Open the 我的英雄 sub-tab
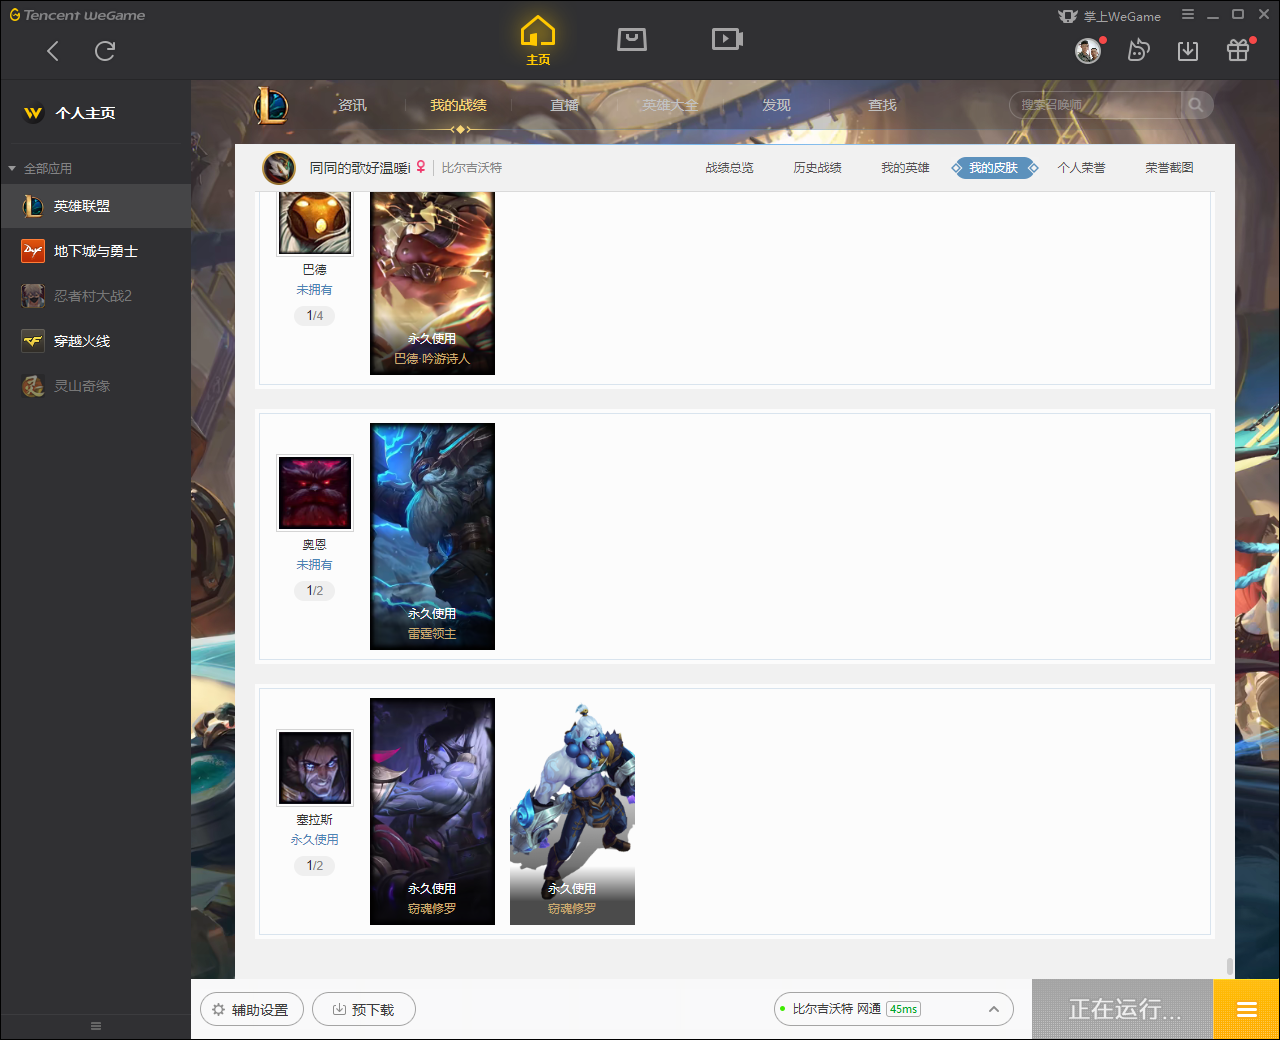The image size is (1280, 1040). [x=905, y=168]
